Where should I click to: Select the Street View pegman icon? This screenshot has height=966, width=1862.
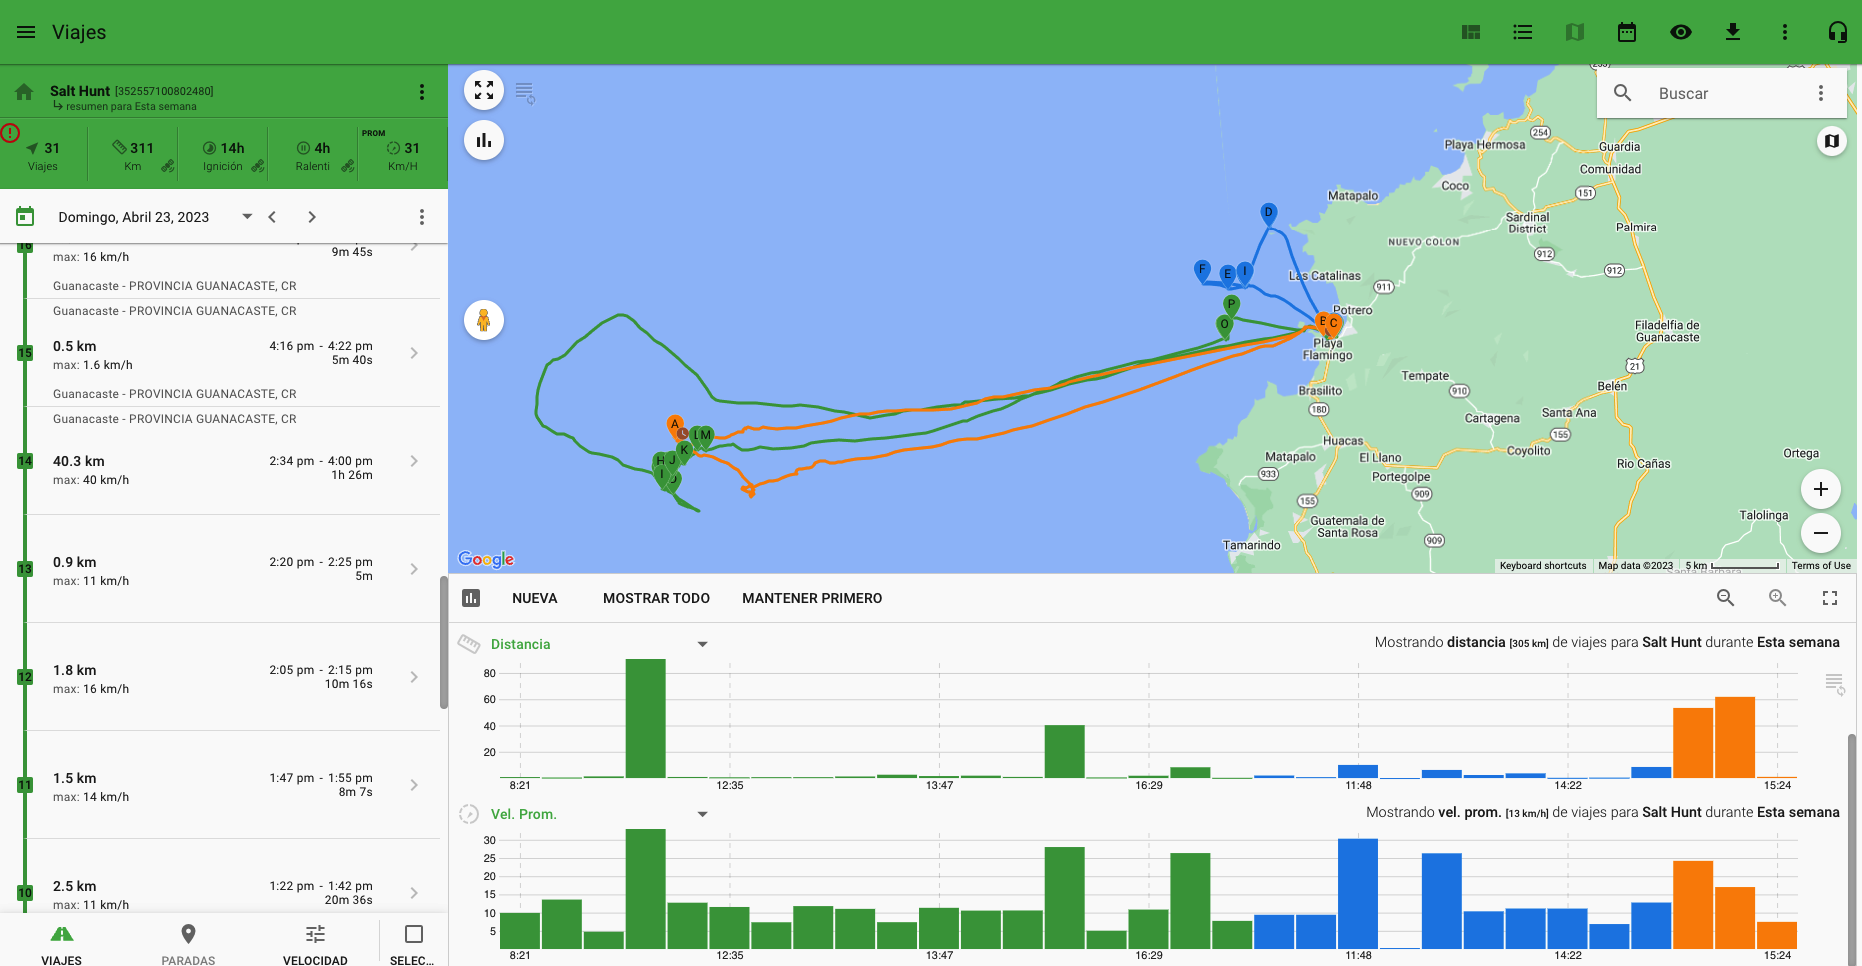point(484,320)
